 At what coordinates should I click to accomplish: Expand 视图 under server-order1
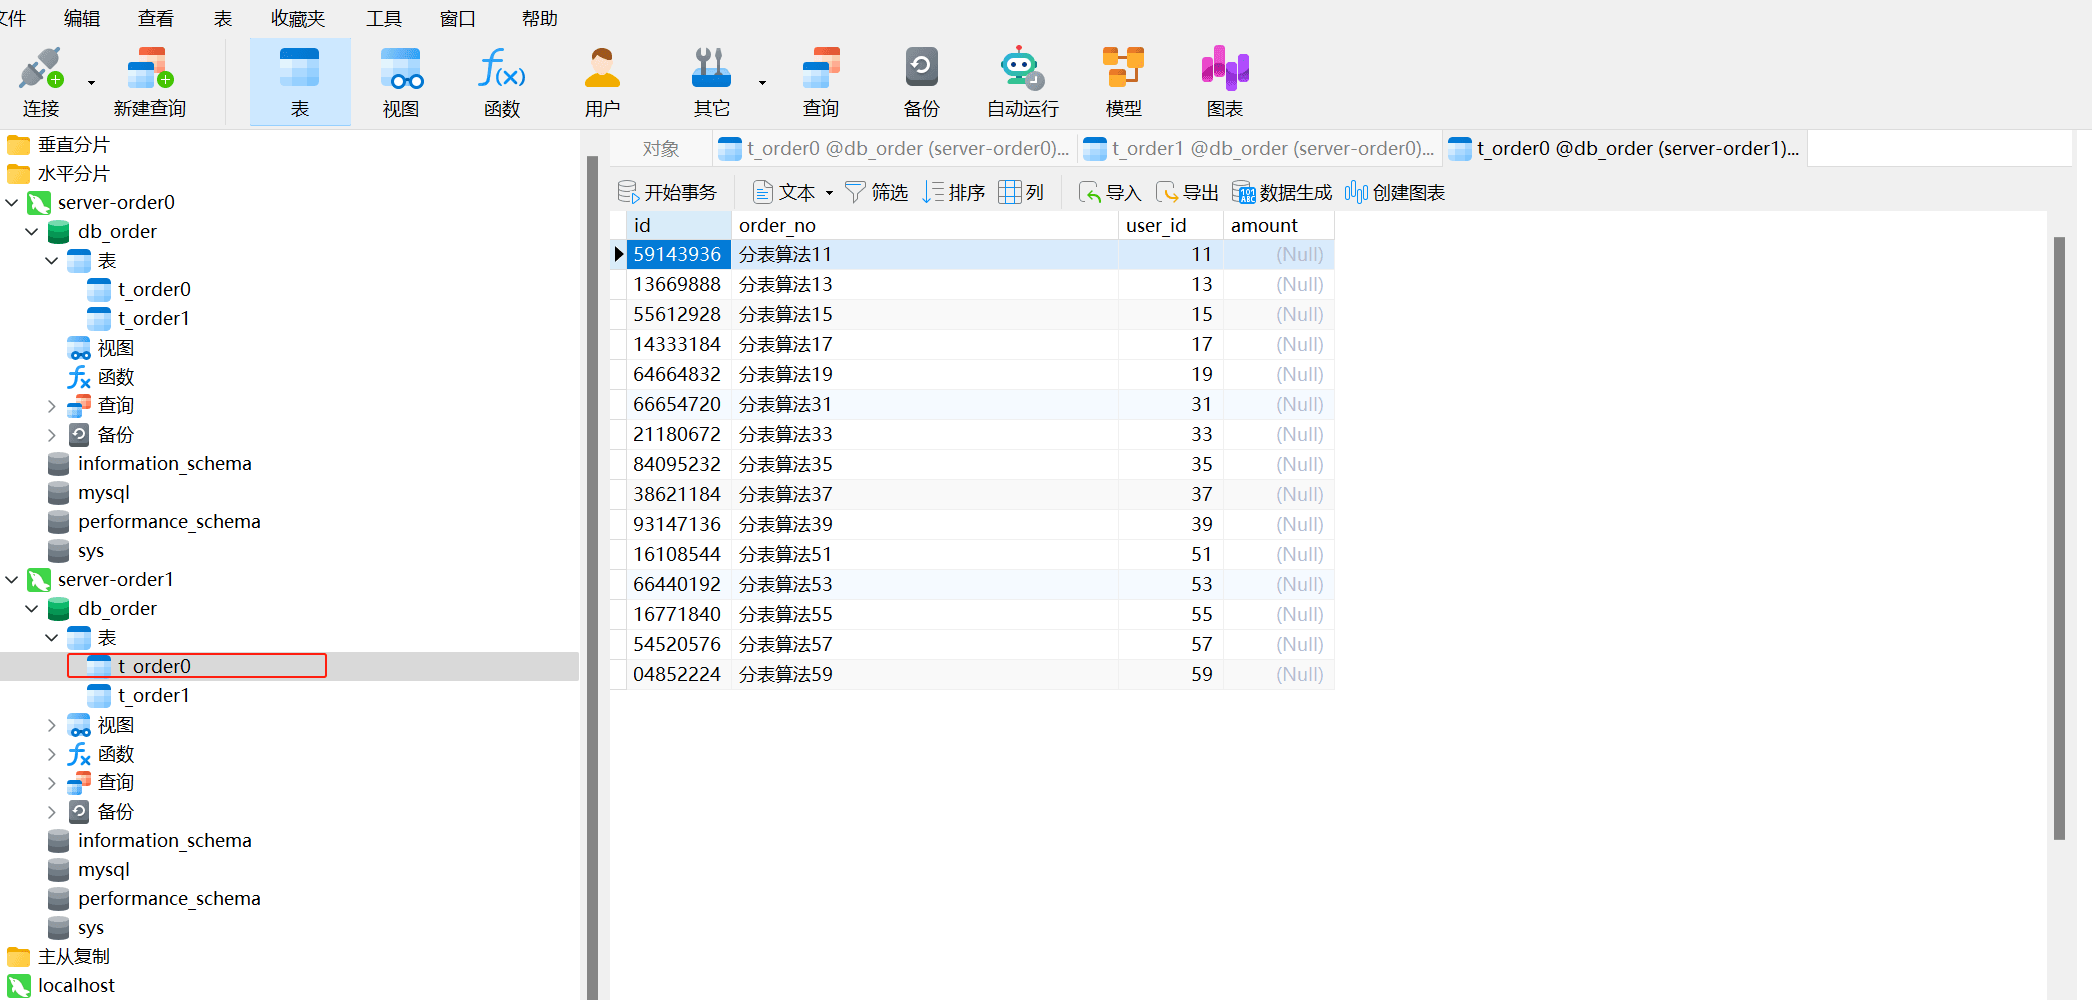click(x=52, y=725)
